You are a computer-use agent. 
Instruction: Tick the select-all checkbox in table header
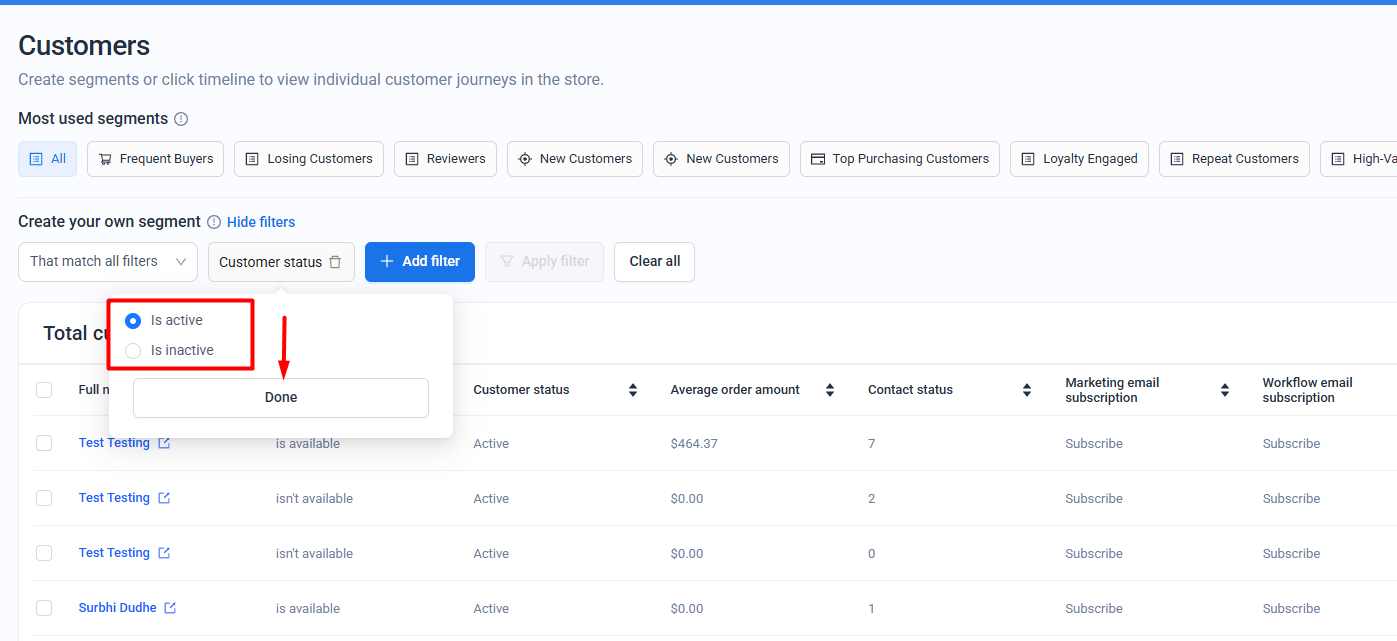(x=44, y=390)
